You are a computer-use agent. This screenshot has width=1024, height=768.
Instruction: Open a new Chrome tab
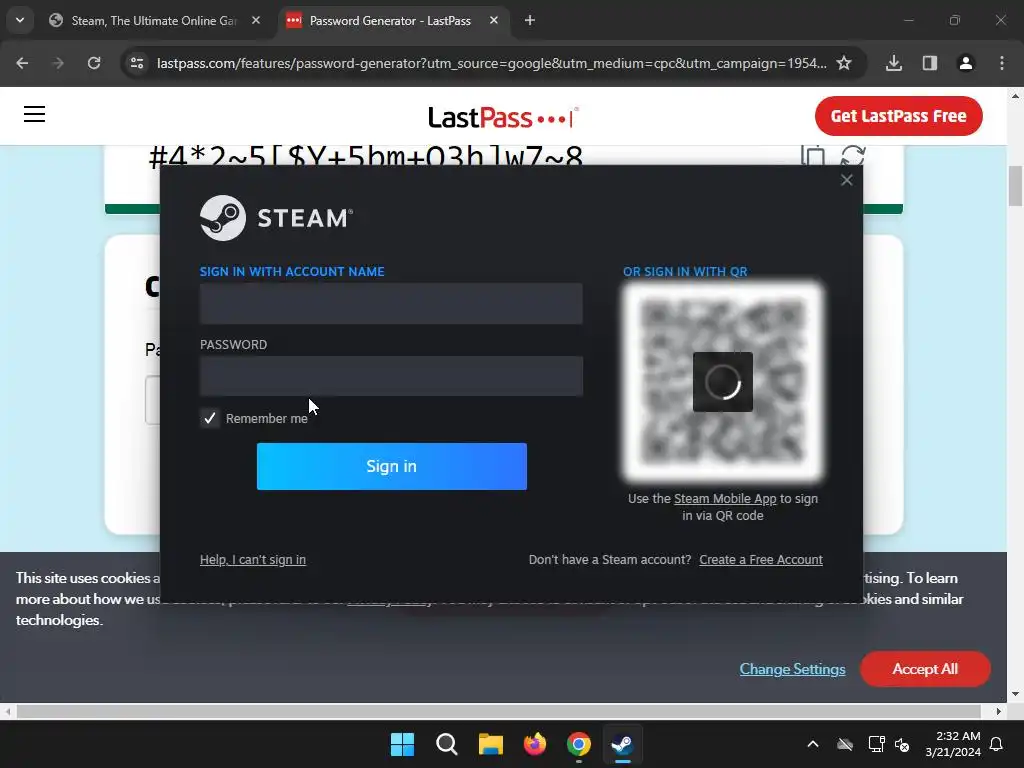[530, 21]
